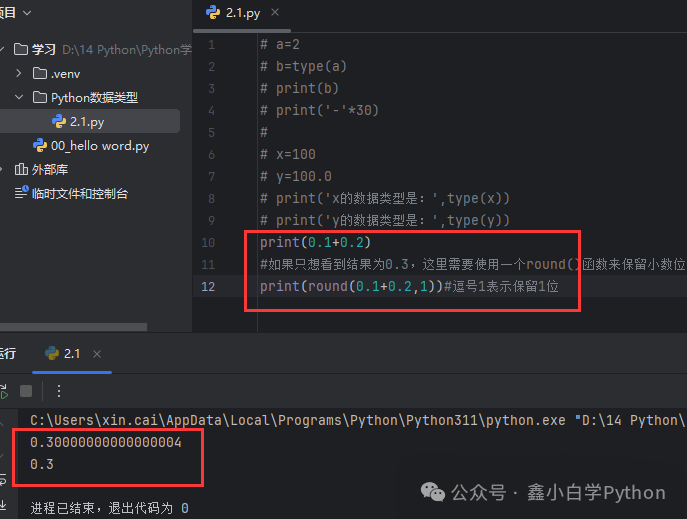Screen dimensions: 687x519
Task: Click line number 12 in gutter
Action: 208,286
